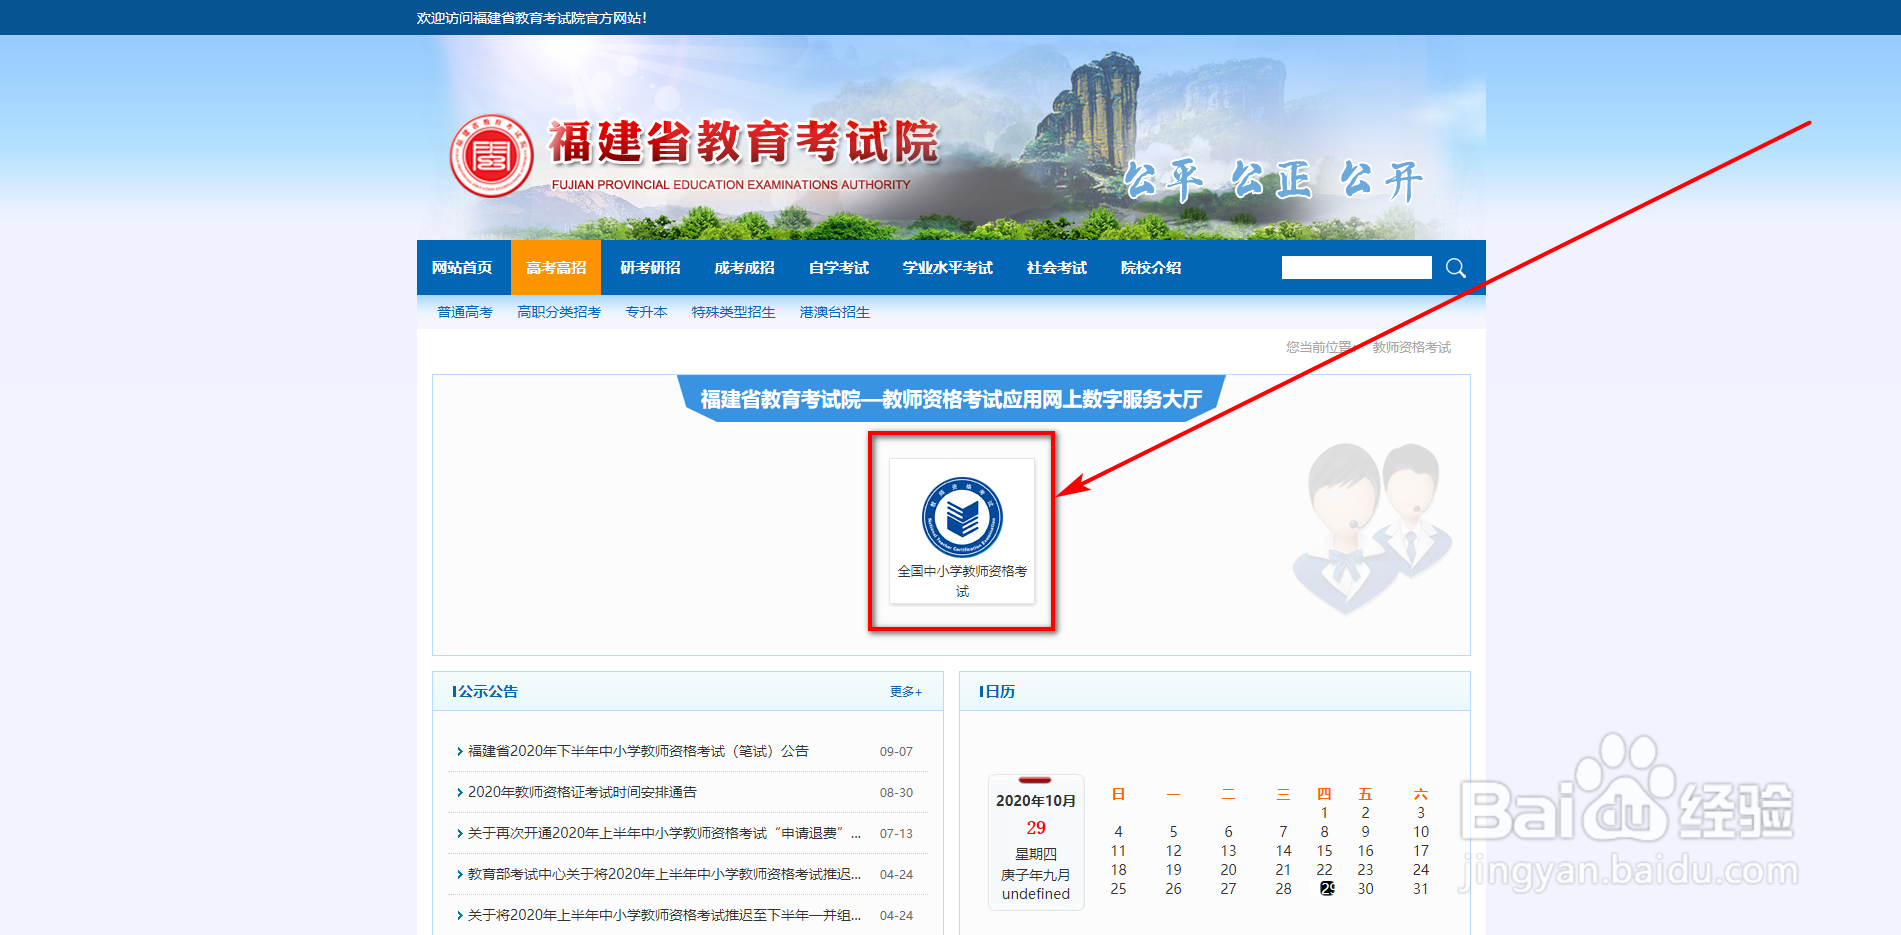Open the 成考成招 menu
This screenshot has height=935, width=1901.
click(x=742, y=267)
